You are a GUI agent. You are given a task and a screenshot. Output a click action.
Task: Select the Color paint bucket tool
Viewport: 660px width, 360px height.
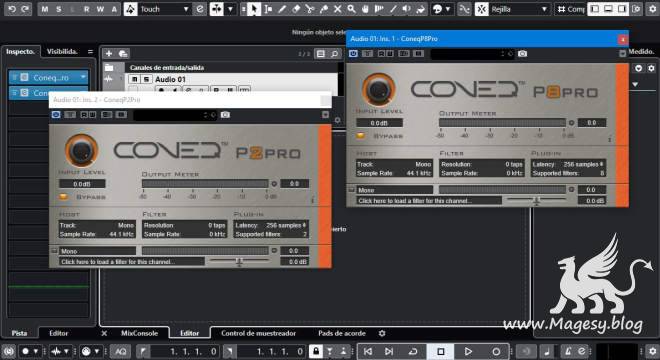(420, 9)
